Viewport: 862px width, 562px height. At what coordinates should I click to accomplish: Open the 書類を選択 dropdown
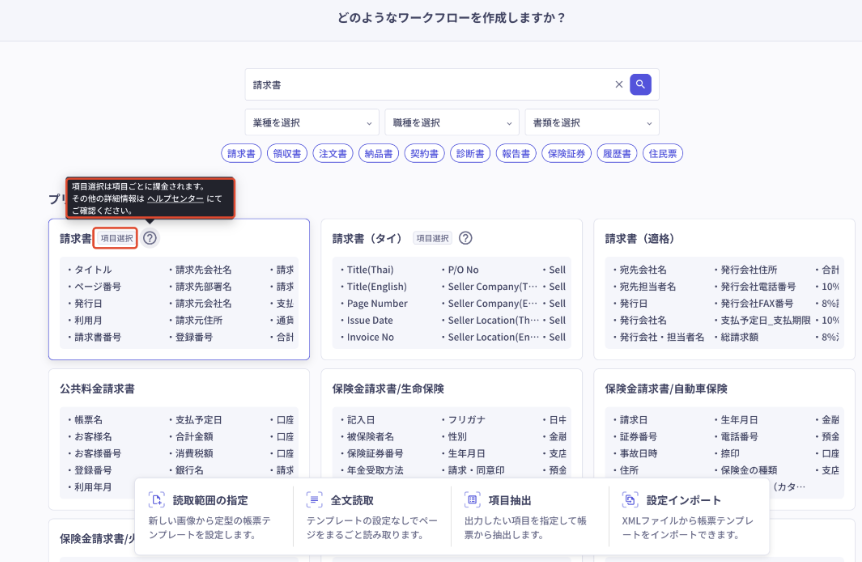(x=592, y=123)
